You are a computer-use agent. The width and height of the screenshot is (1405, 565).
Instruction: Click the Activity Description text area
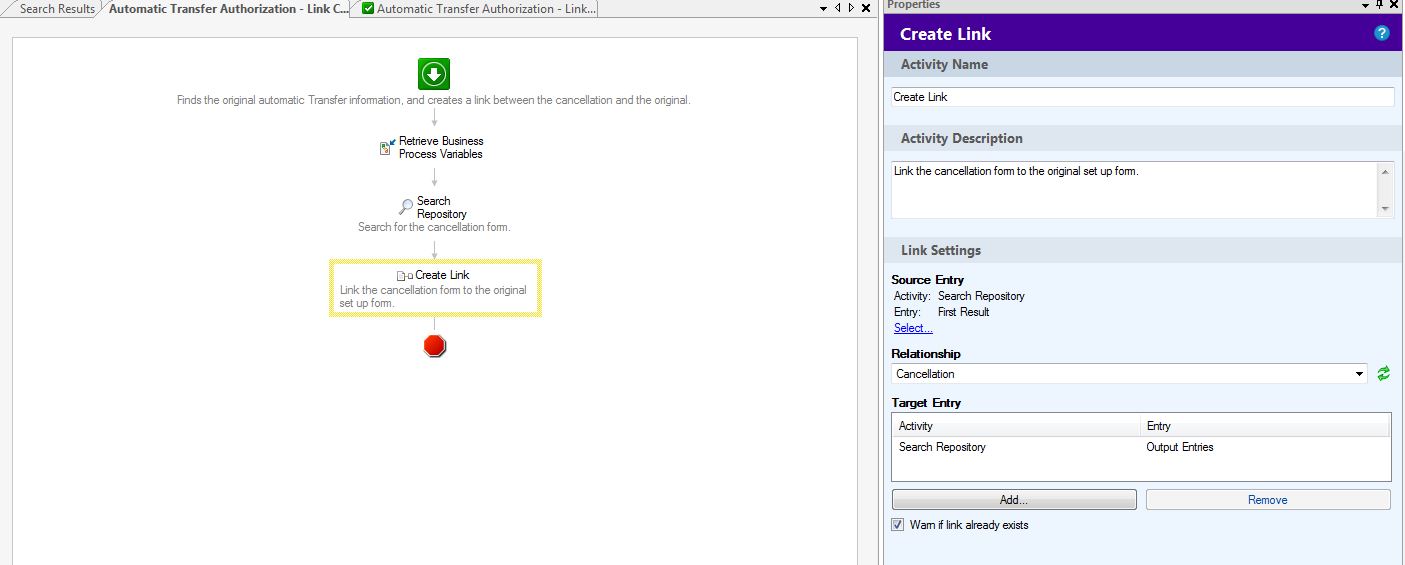click(1134, 190)
